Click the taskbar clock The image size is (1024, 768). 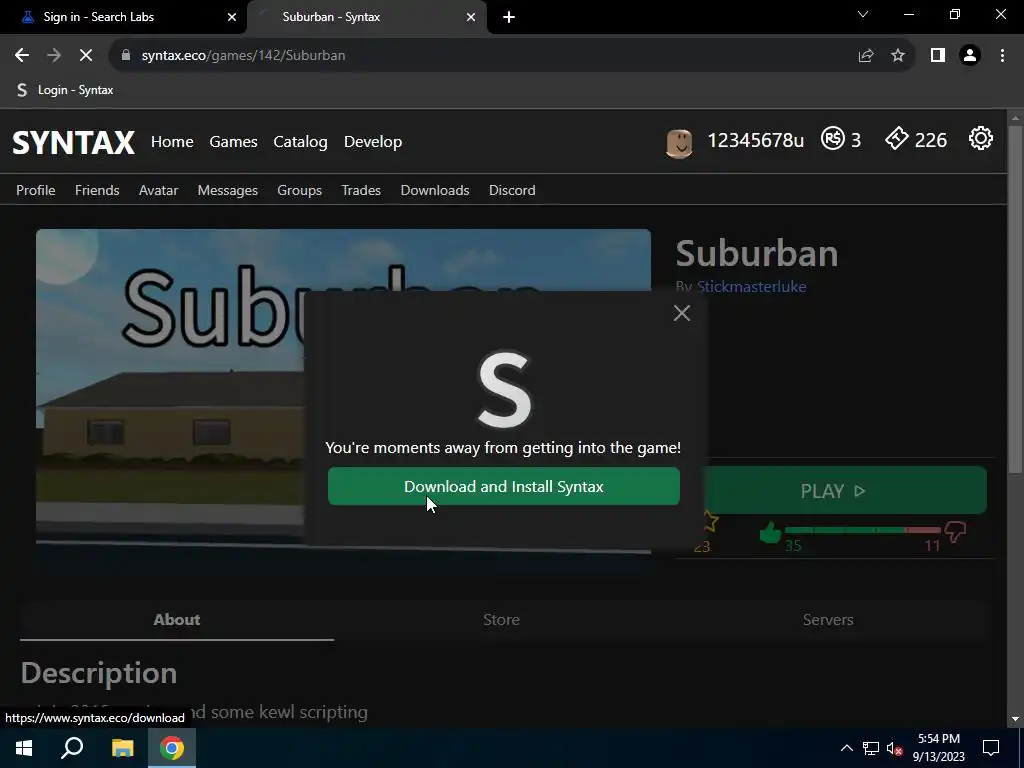click(x=939, y=748)
